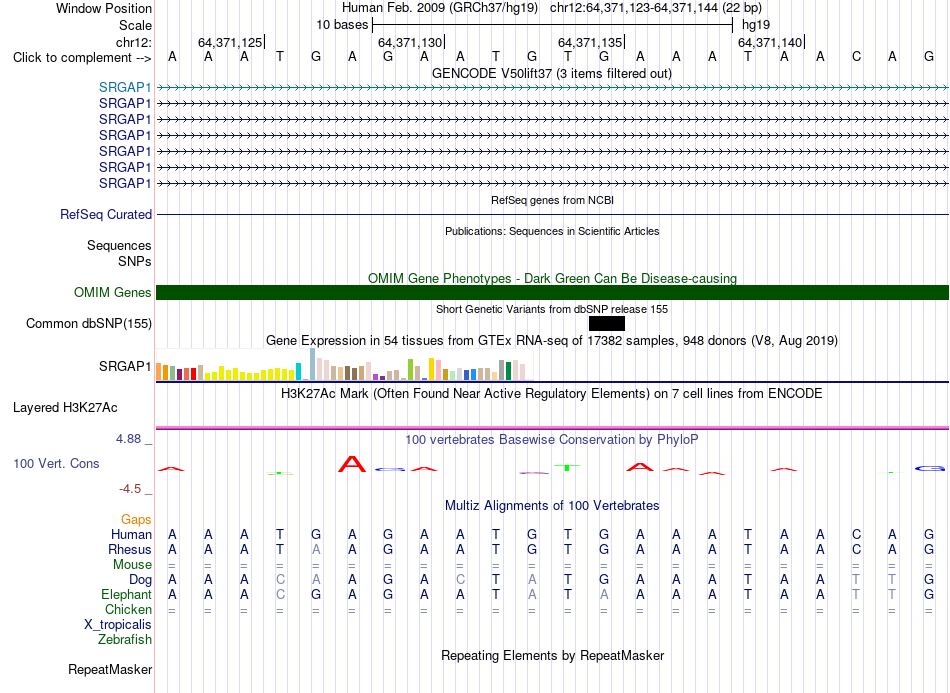Click the tall red A in PhyloP logo
The height and width of the screenshot is (693, 950).
click(x=352, y=464)
